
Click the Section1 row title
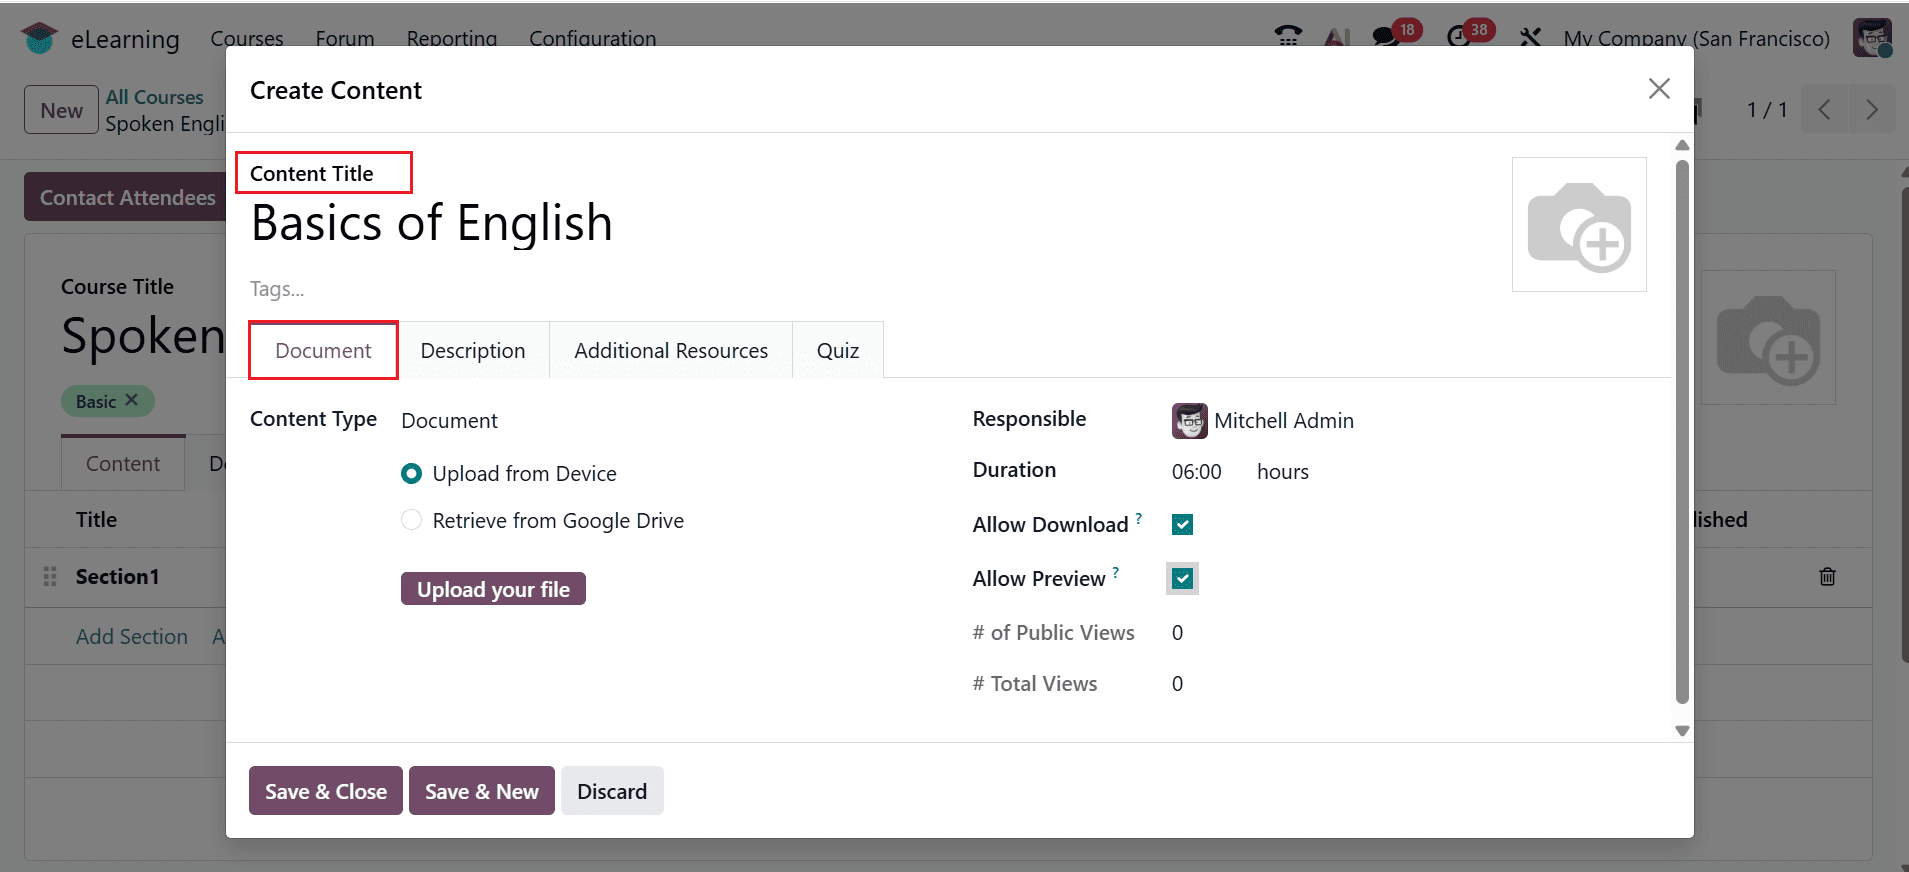click(x=118, y=577)
